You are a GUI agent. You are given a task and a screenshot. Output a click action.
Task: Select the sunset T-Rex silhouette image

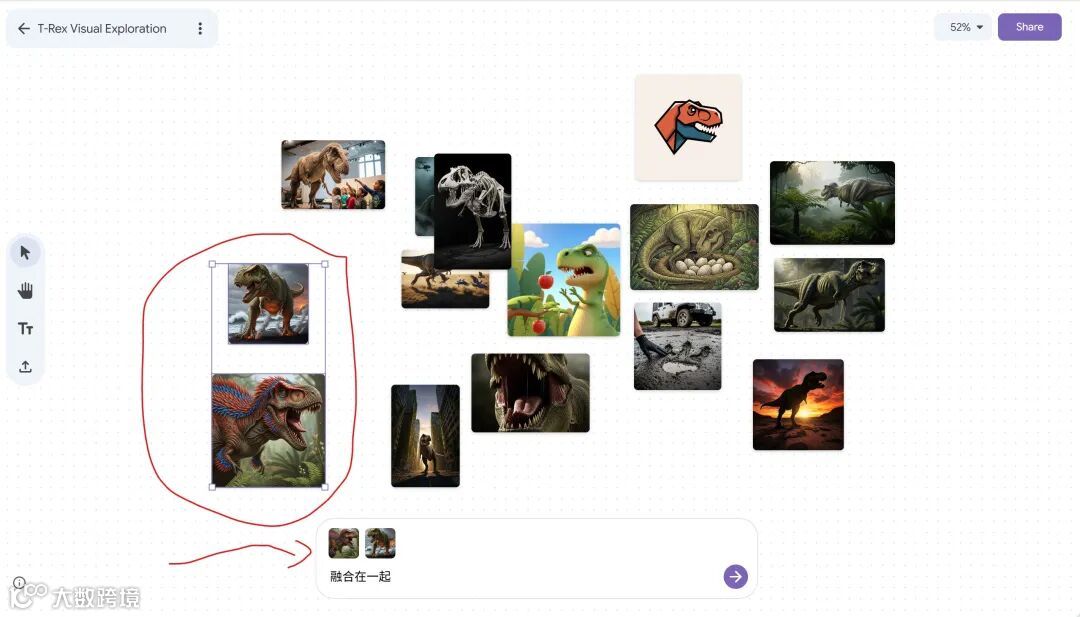pos(798,404)
